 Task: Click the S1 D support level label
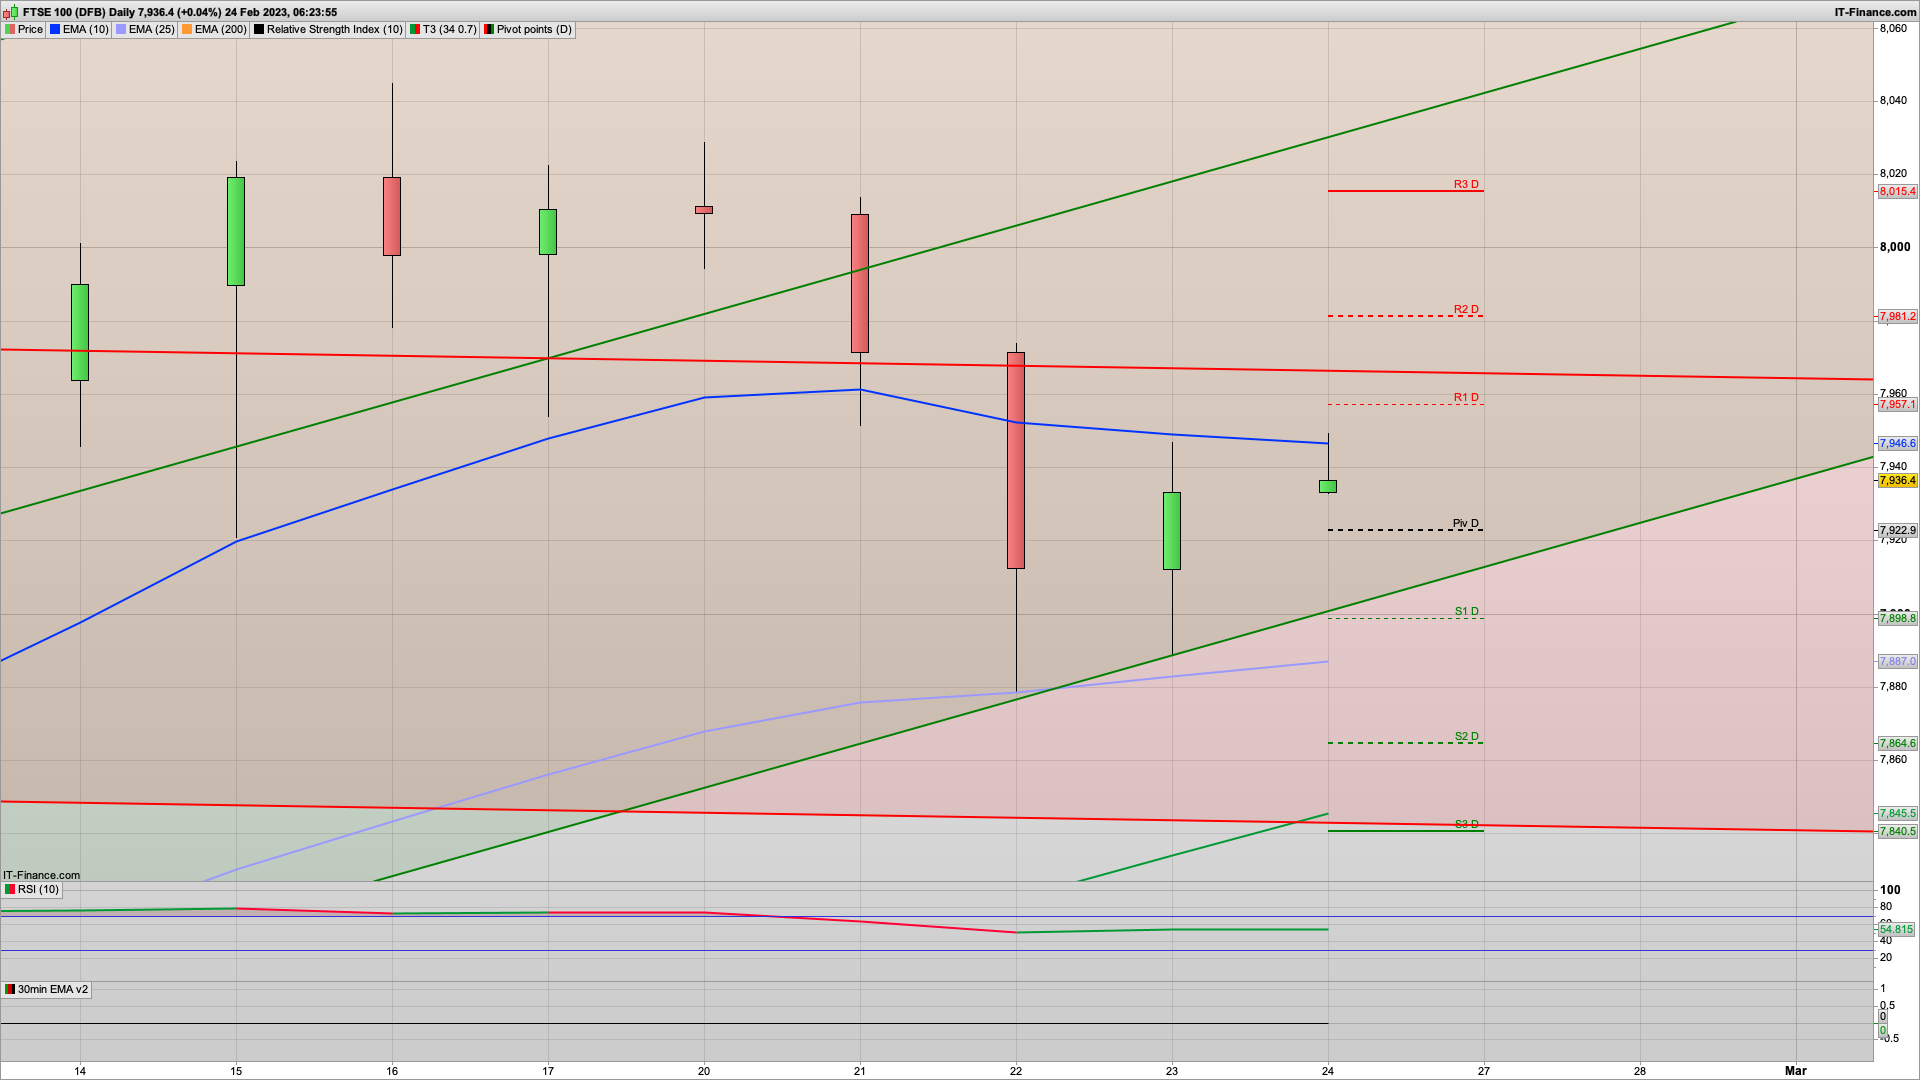(1466, 612)
